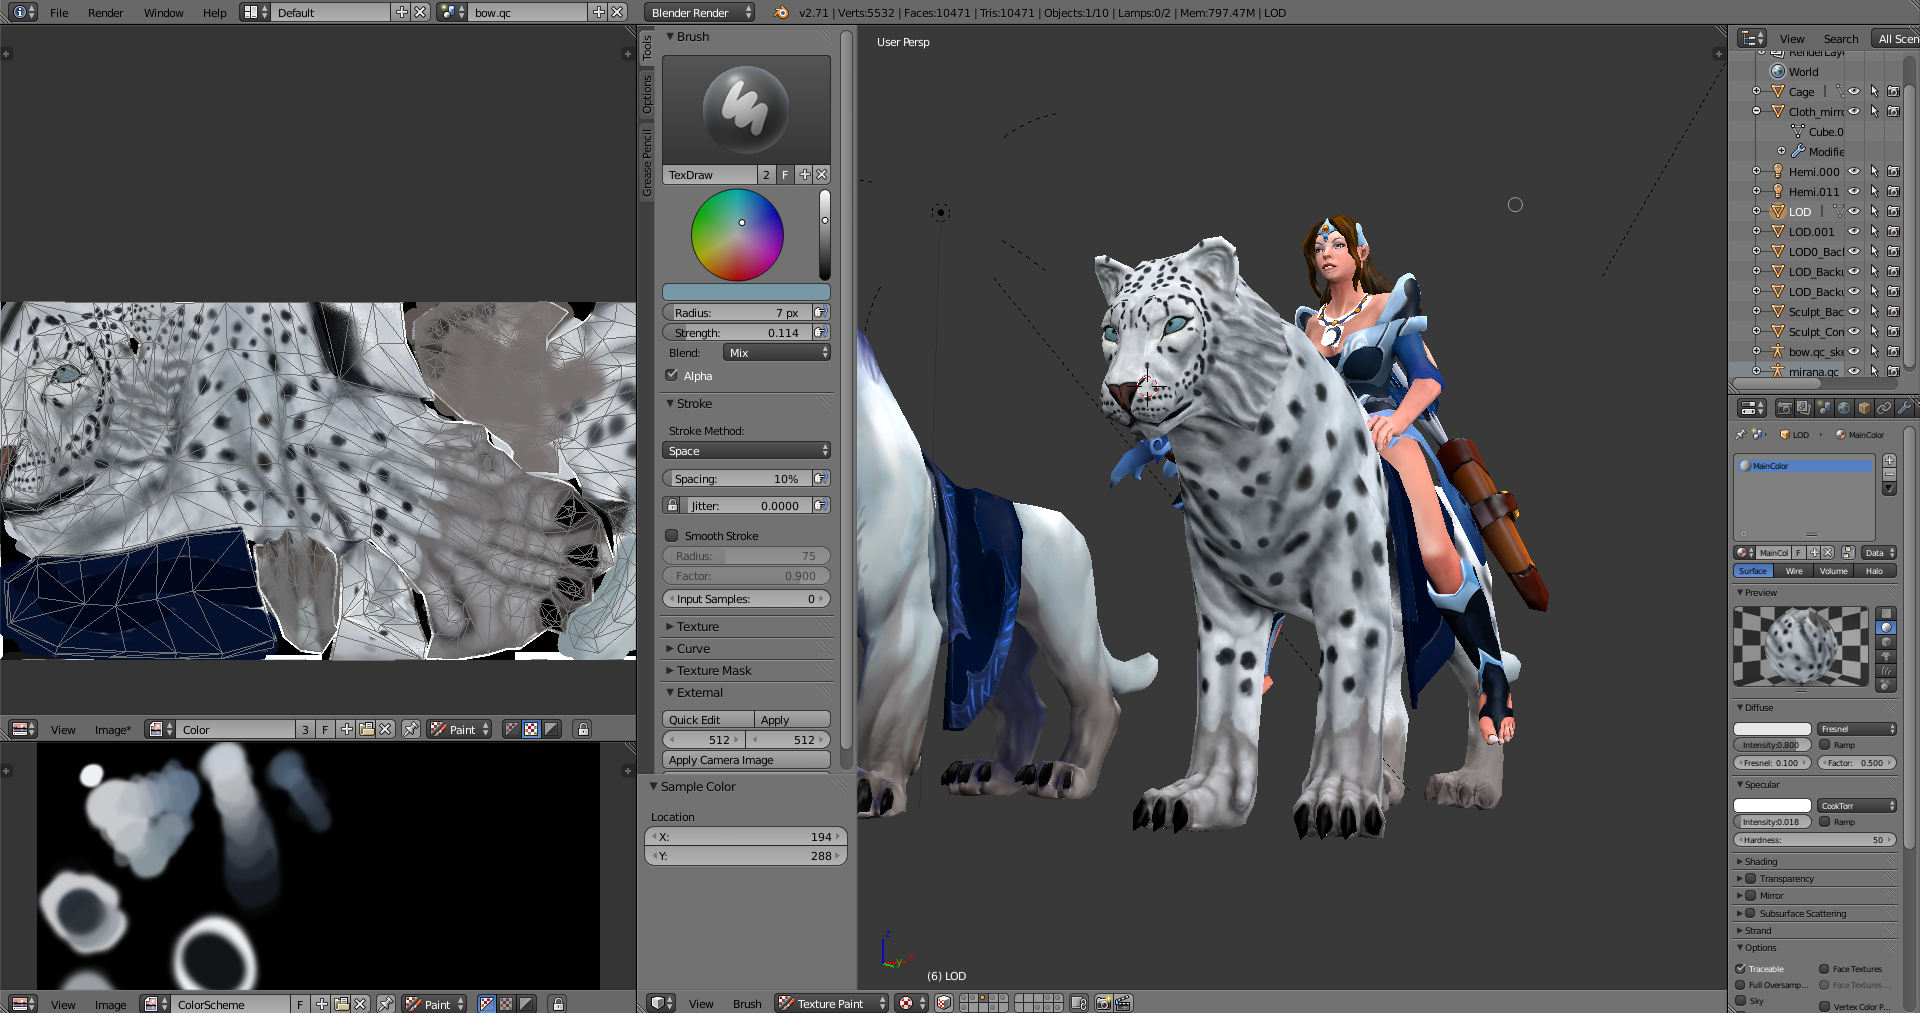1920x1013 pixels.
Task: Enable Diffuse Ramp checkbox
Action: pyautogui.click(x=1825, y=744)
